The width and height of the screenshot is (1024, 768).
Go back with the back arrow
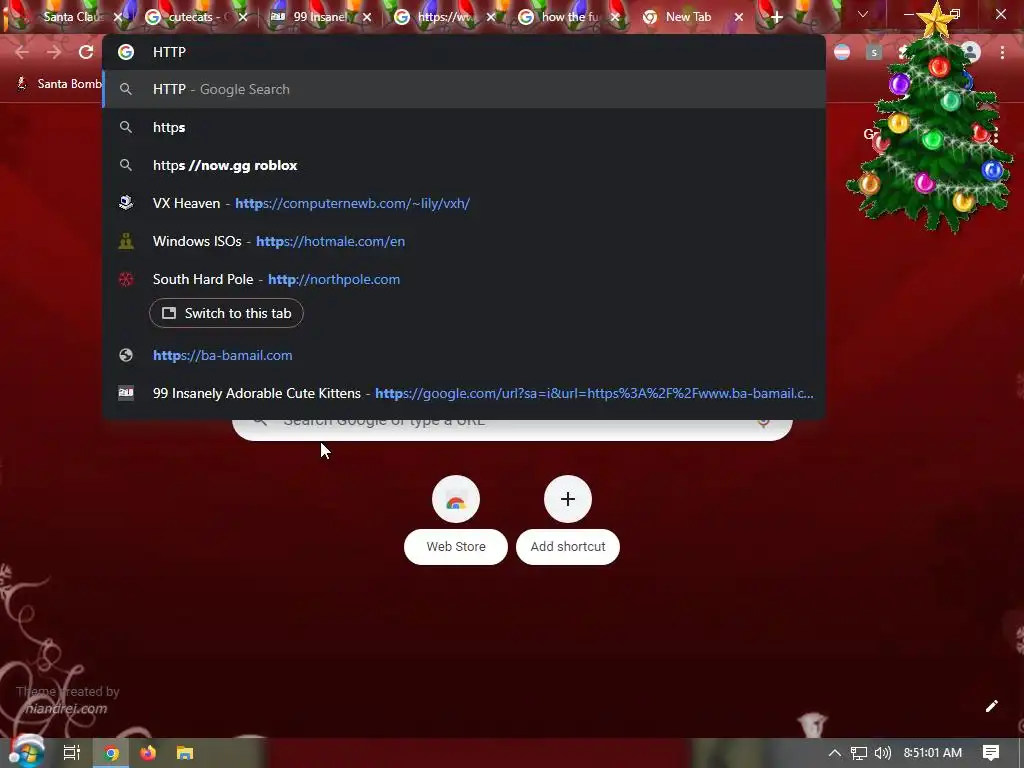point(22,52)
